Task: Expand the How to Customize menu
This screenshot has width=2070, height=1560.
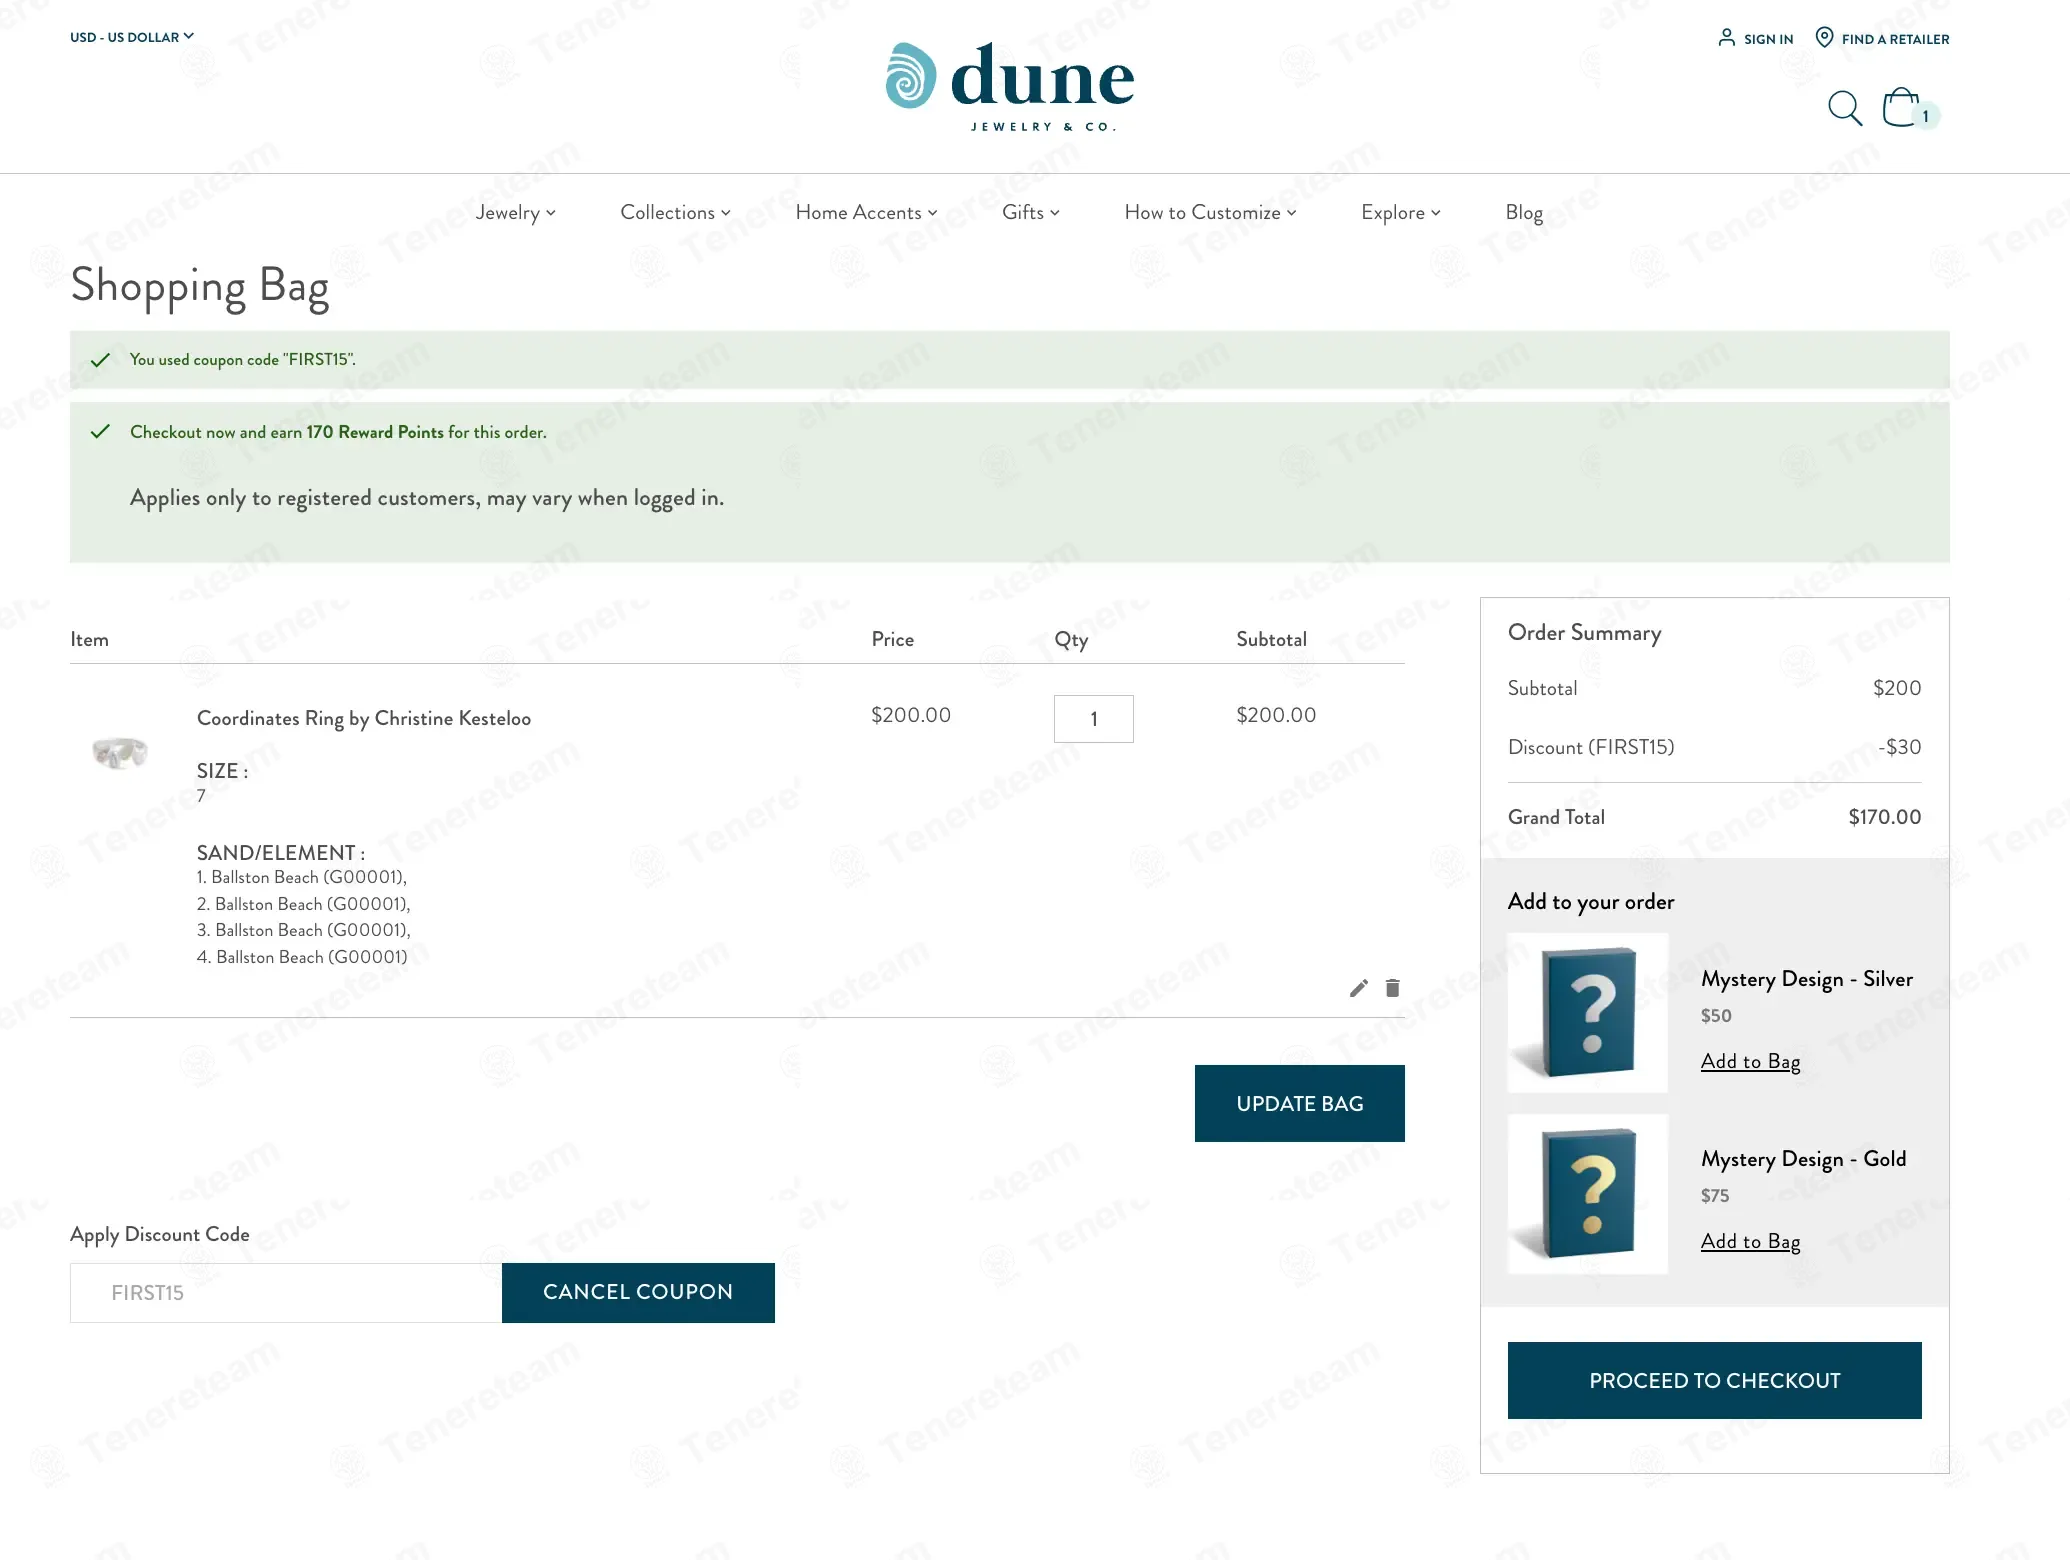Action: pyautogui.click(x=1210, y=212)
